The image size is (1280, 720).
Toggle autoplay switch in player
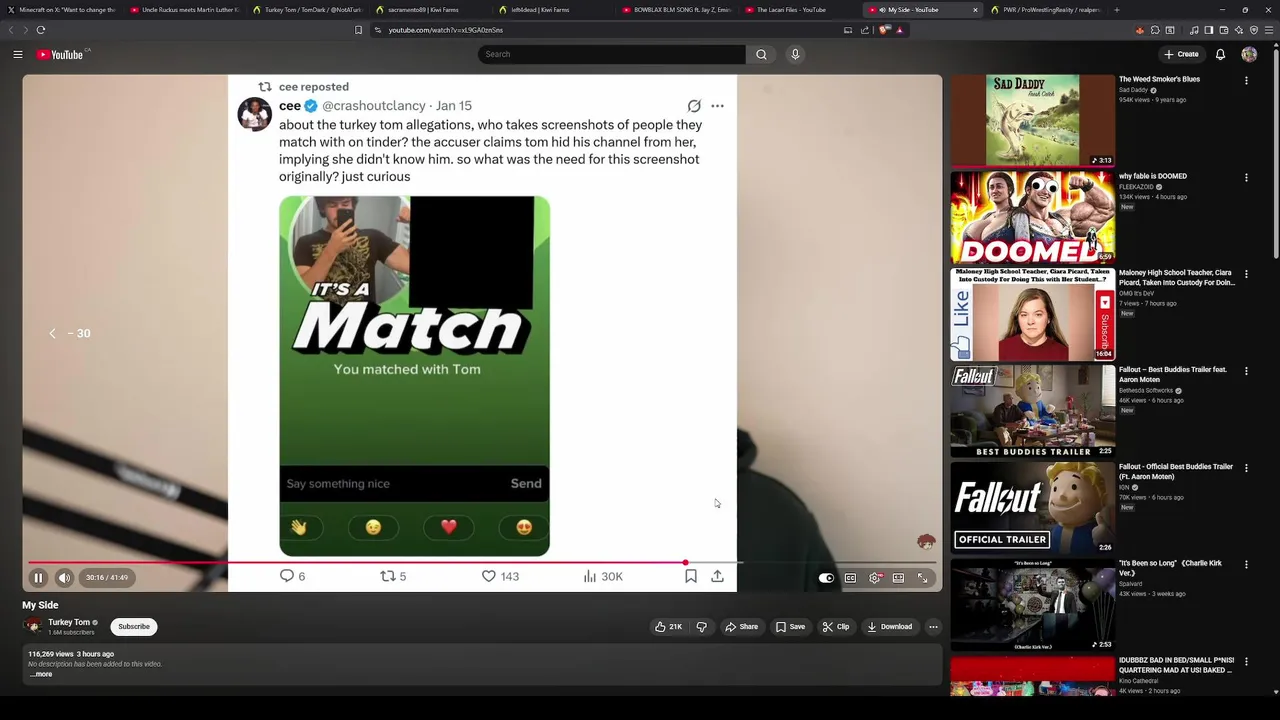826,578
